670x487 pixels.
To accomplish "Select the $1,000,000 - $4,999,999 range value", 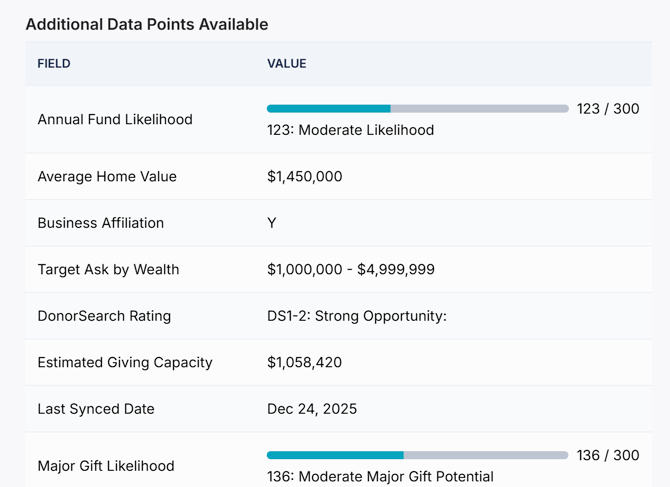I will pyautogui.click(x=351, y=270).
